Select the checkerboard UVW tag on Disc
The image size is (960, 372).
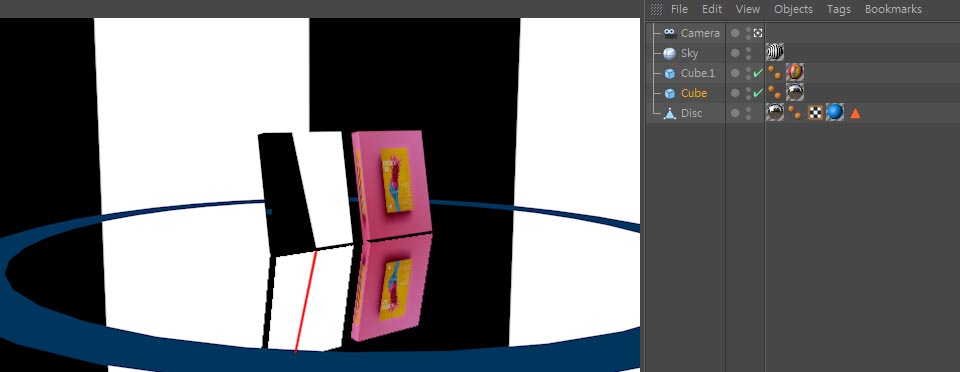point(815,113)
